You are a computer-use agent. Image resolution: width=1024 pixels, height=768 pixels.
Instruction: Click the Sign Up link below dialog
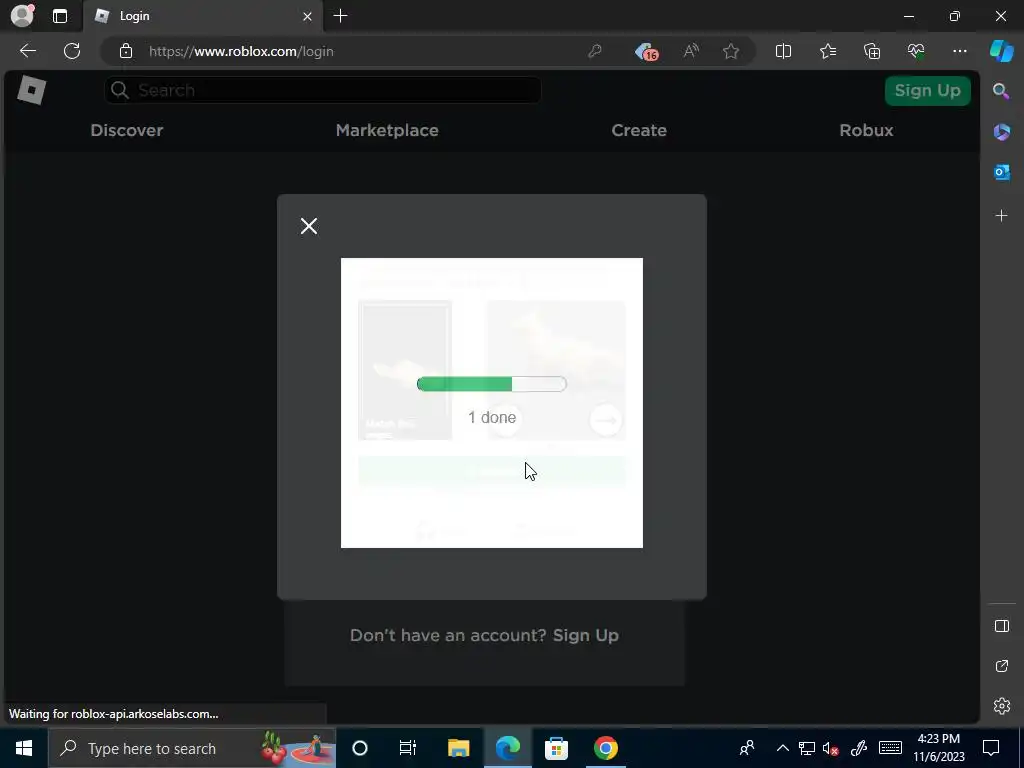(x=585, y=635)
